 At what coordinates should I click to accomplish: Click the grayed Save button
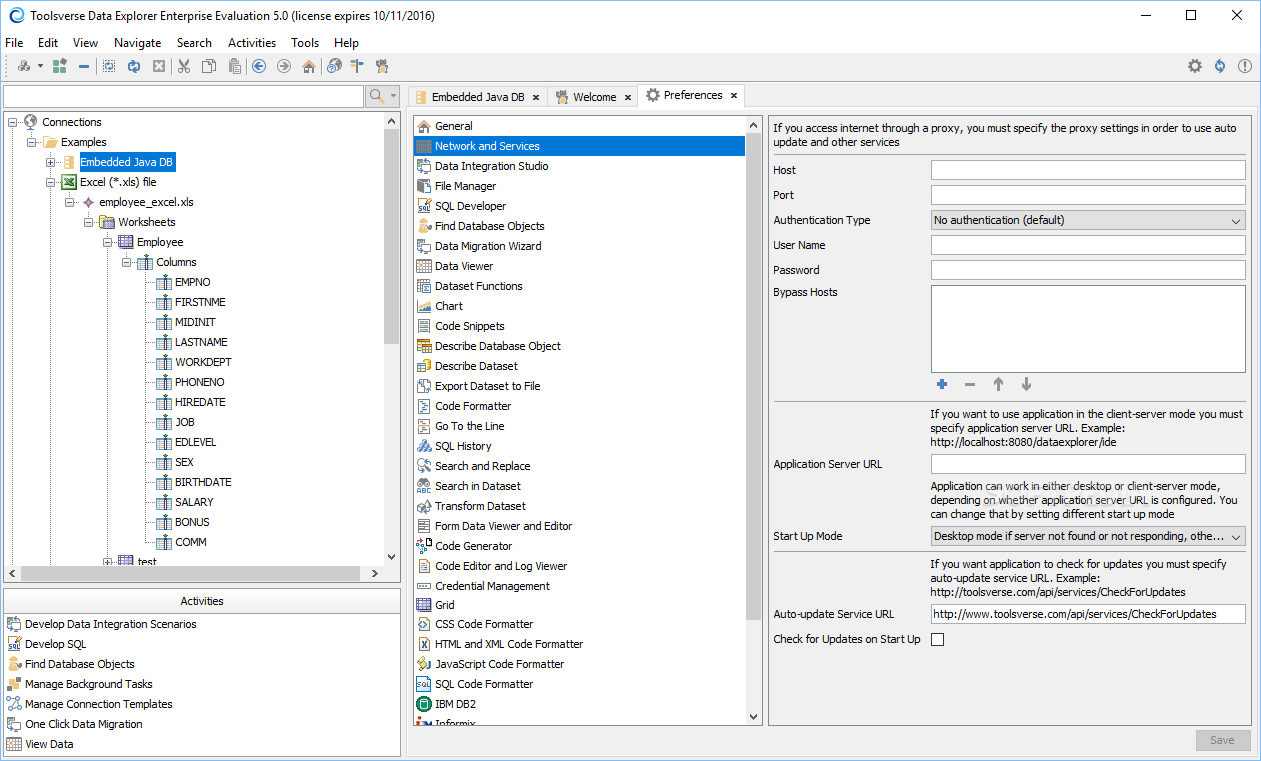[1223, 741]
